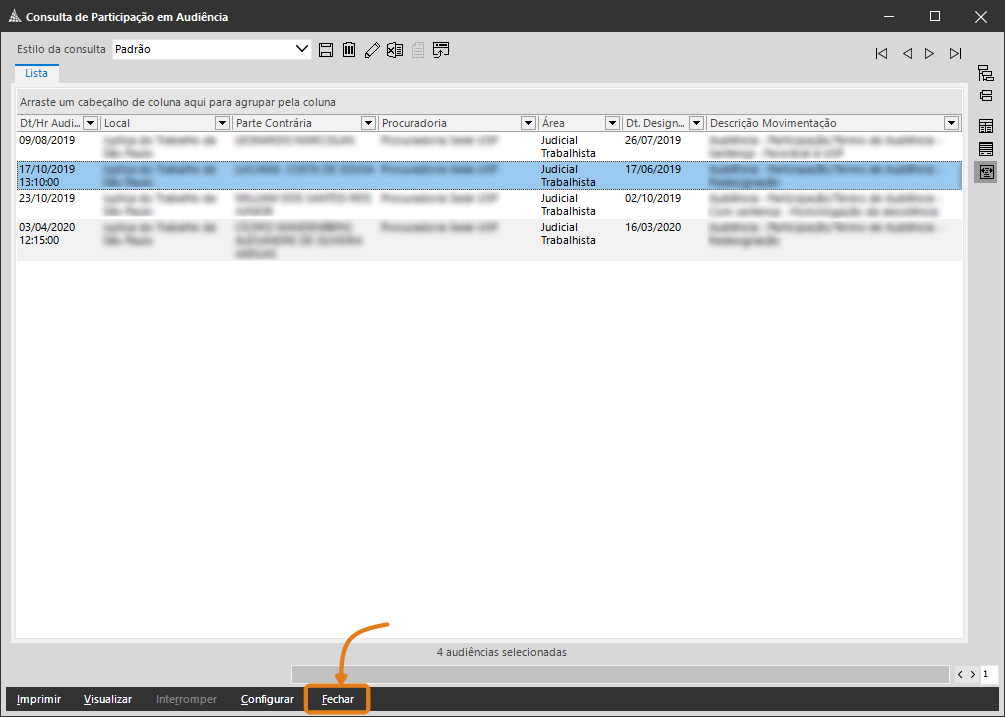
Task: Click the Fechar button
Action: coord(338,699)
